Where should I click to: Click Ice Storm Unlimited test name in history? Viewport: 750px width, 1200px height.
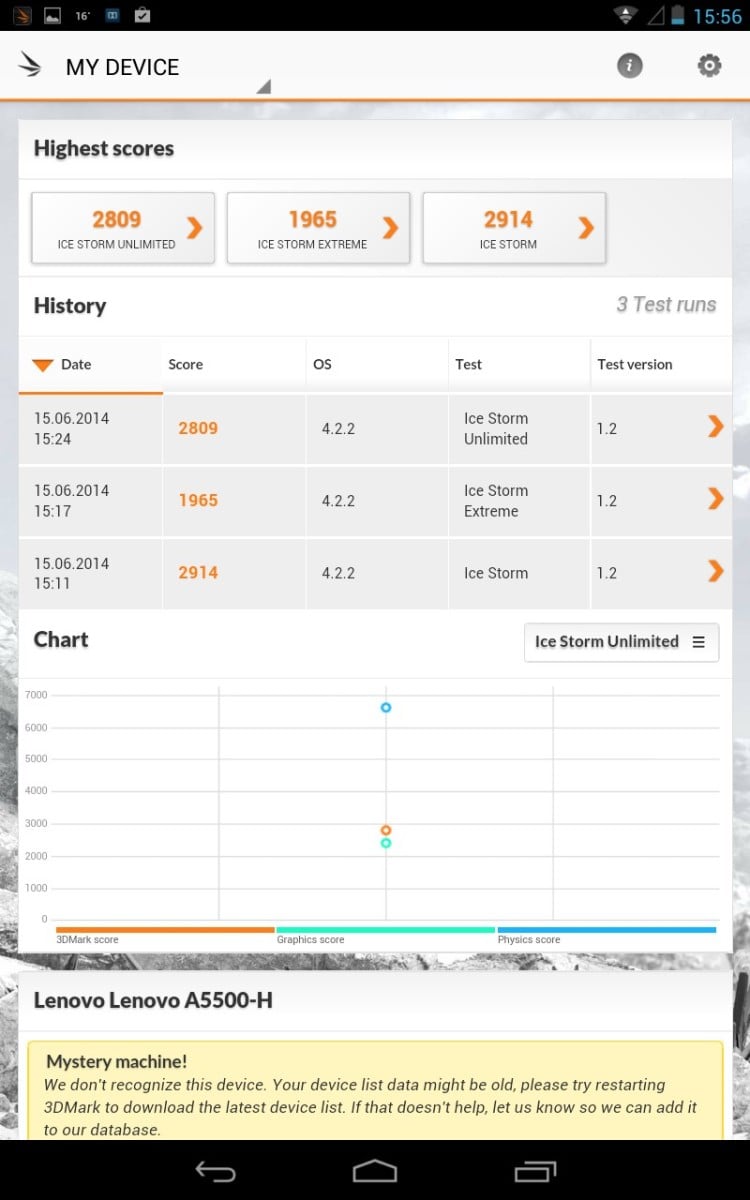point(496,428)
